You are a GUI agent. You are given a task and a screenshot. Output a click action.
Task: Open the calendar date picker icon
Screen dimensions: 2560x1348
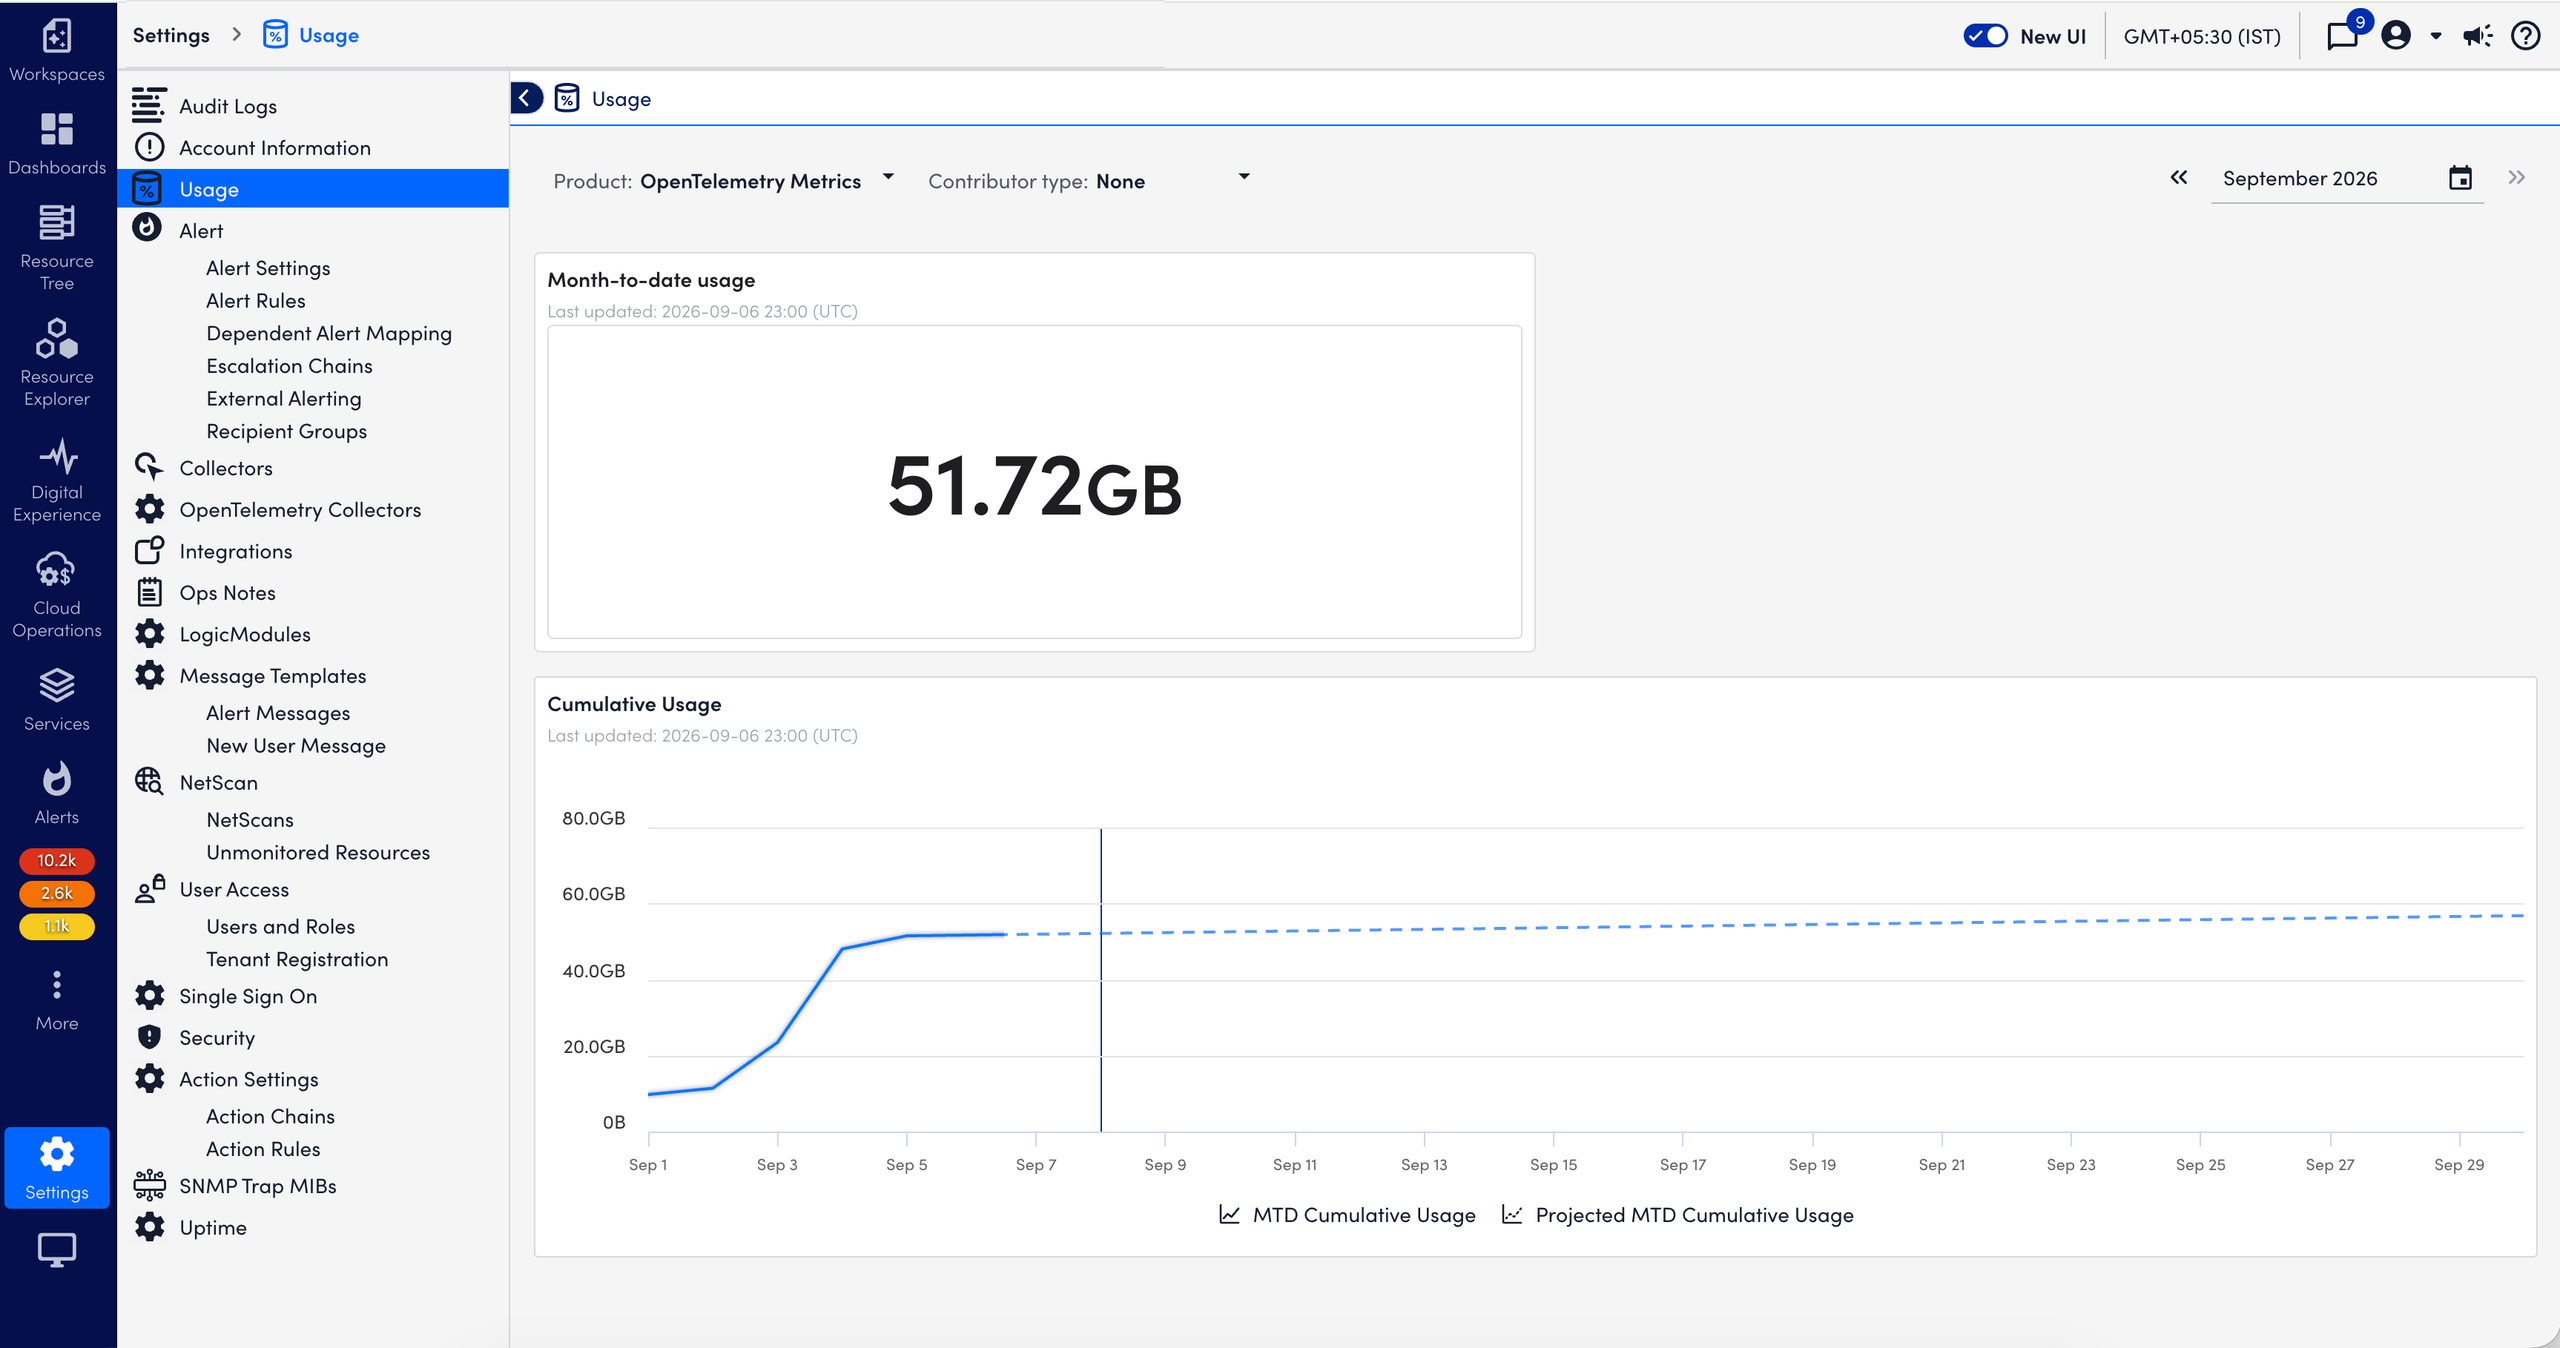click(2460, 178)
